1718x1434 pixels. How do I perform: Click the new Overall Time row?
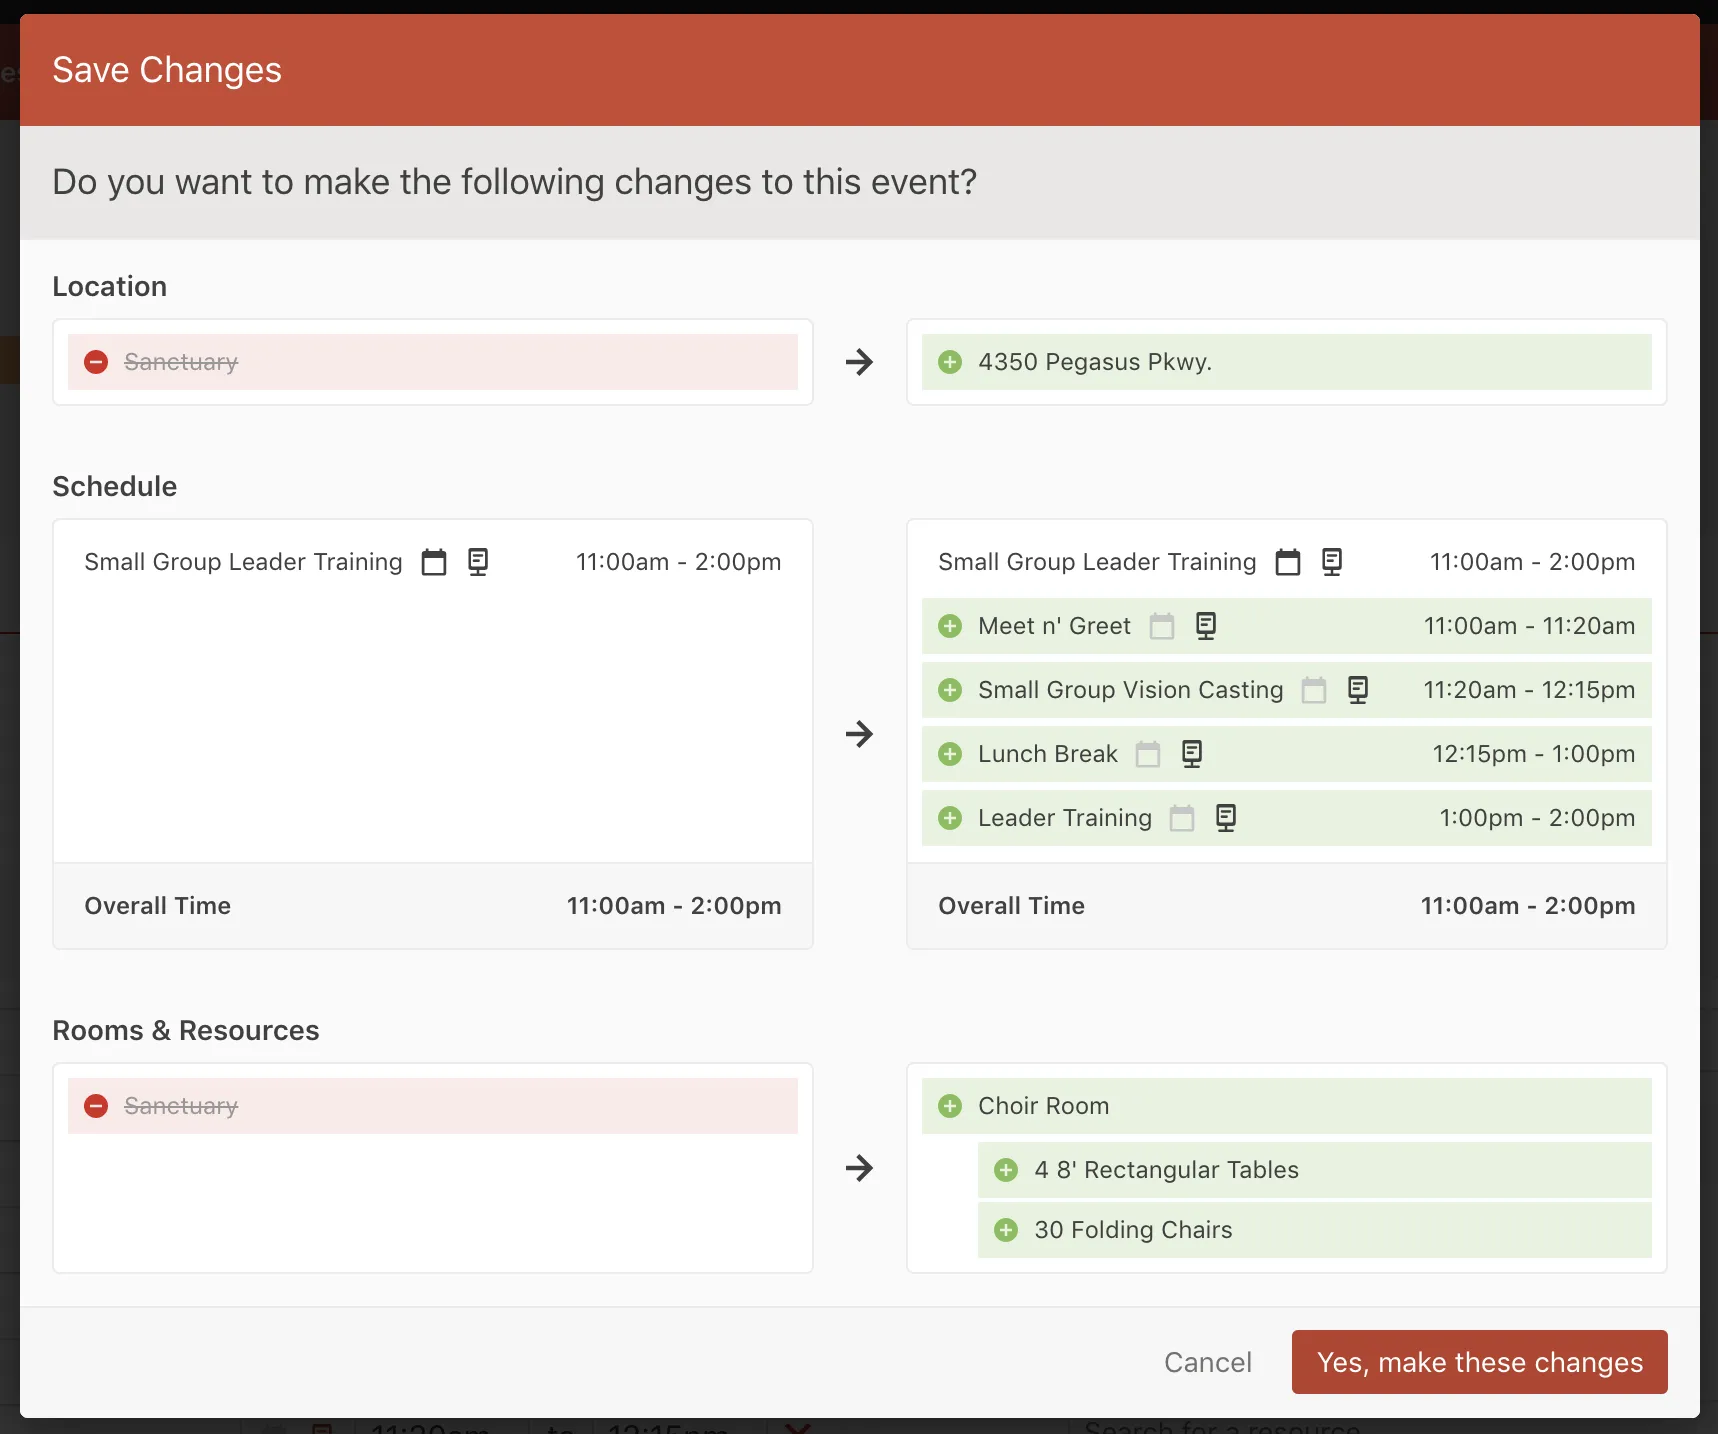1286,906
